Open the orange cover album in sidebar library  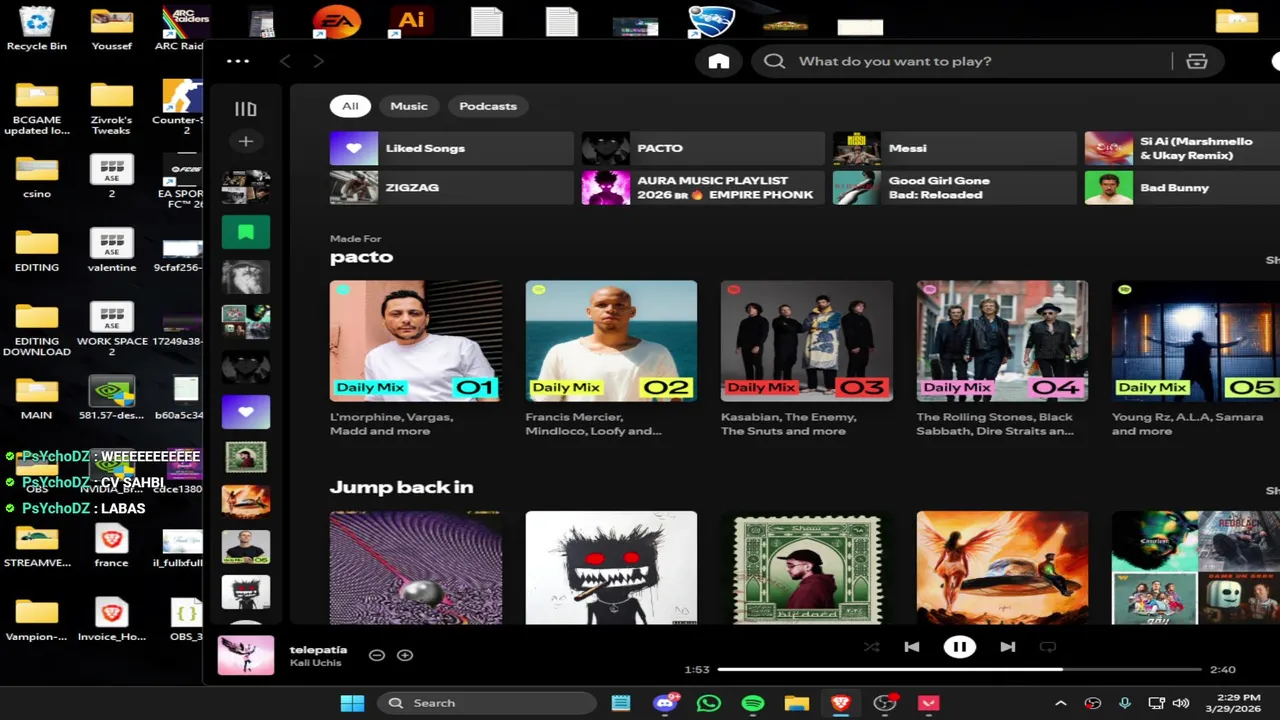(246, 502)
